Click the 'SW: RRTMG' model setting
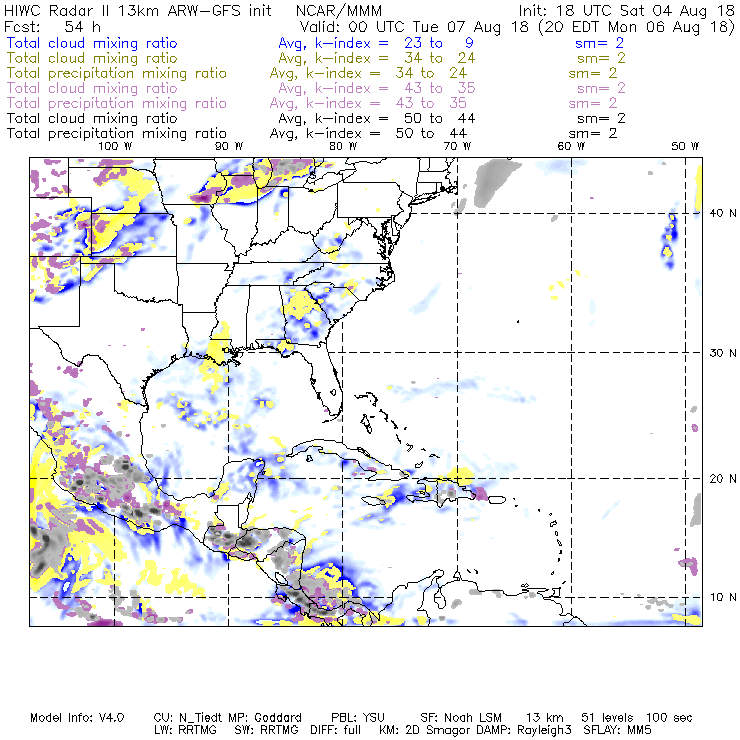Viewport: 740px width, 740px height. point(266,730)
